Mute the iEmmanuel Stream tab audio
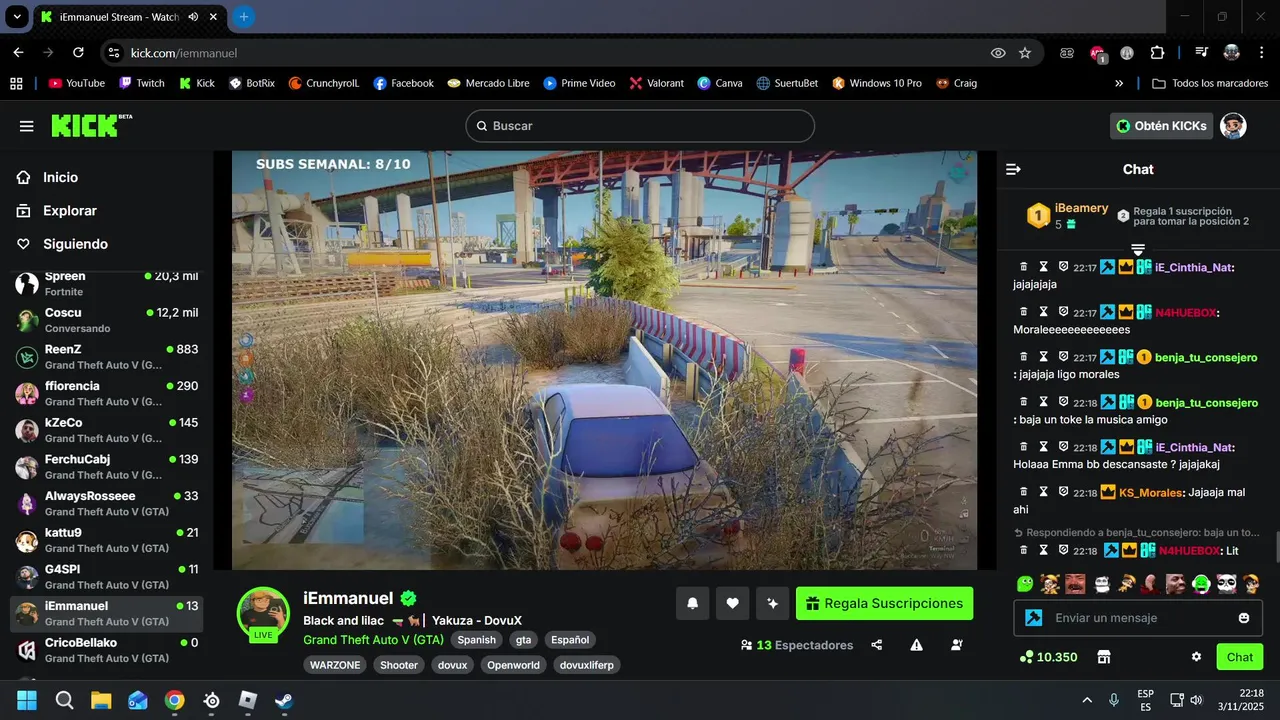The width and height of the screenshot is (1280, 720). click(192, 17)
